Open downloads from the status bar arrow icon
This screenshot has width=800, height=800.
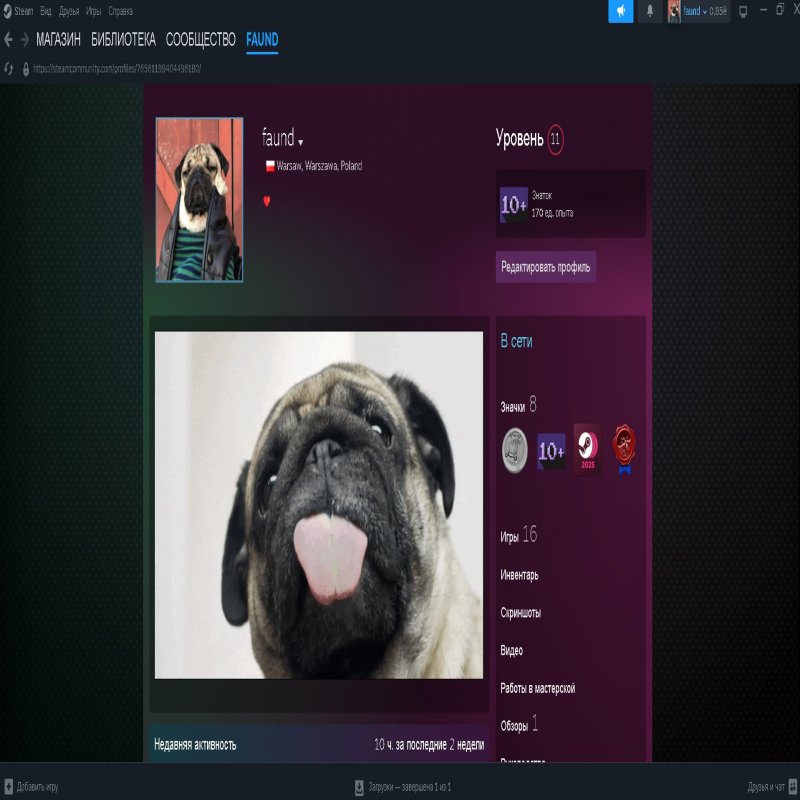(x=360, y=786)
